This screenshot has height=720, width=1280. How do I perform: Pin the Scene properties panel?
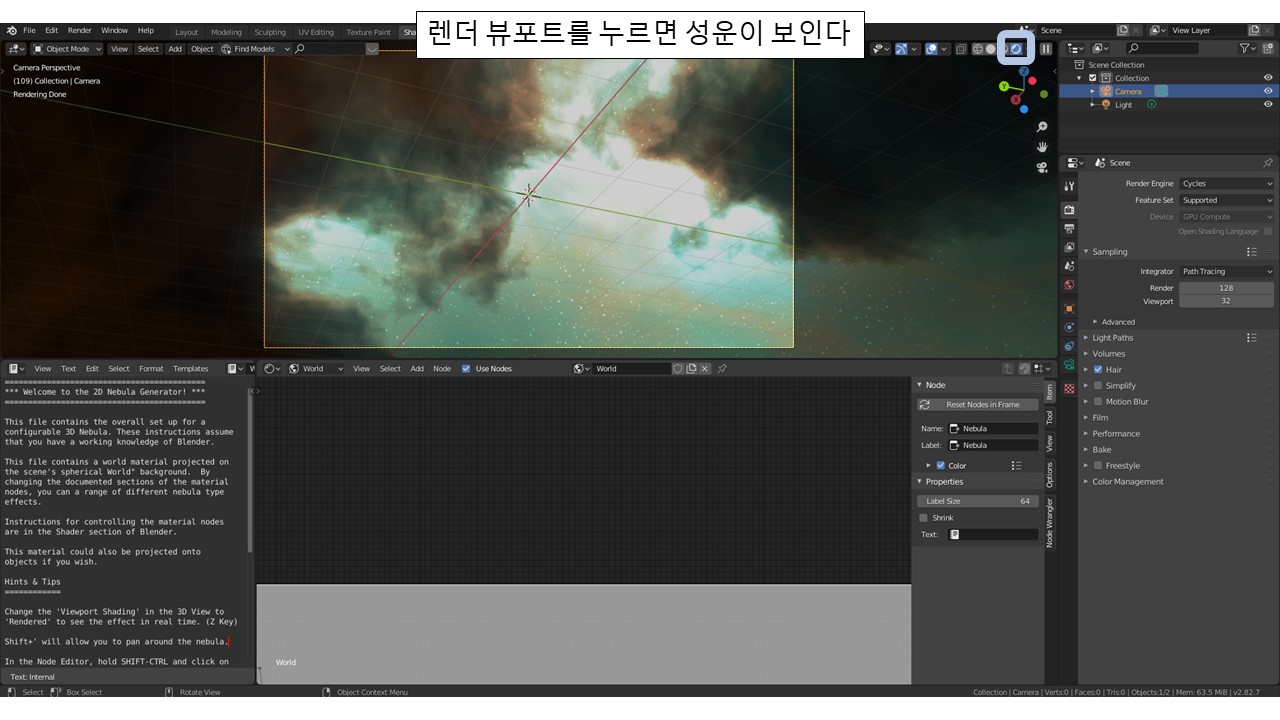pyautogui.click(x=1268, y=162)
